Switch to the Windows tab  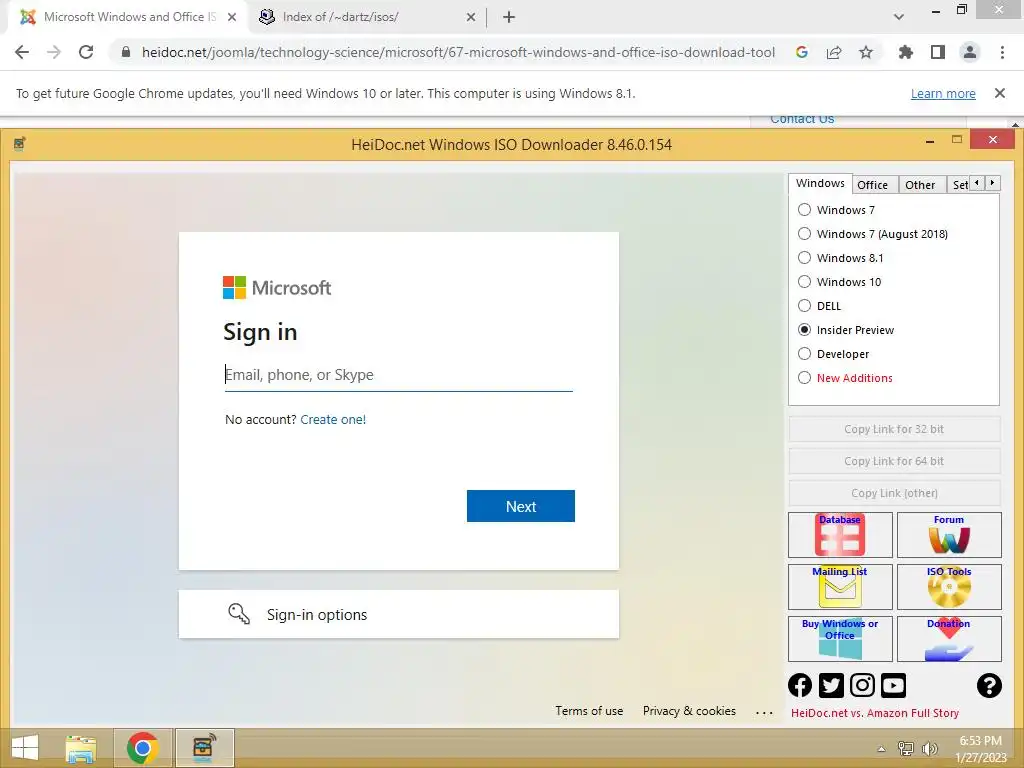[820, 184]
